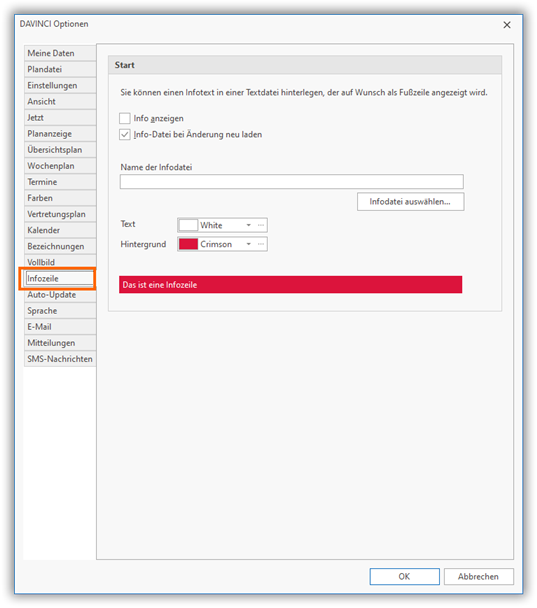Select the Vollbild tab
Screen dimensions: 537x608
60,262
